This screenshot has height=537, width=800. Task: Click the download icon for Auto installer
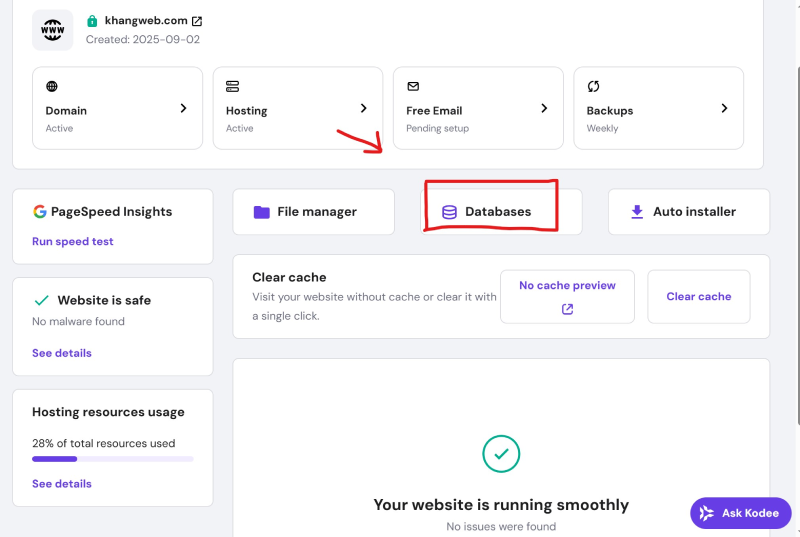[x=637, y=212]
